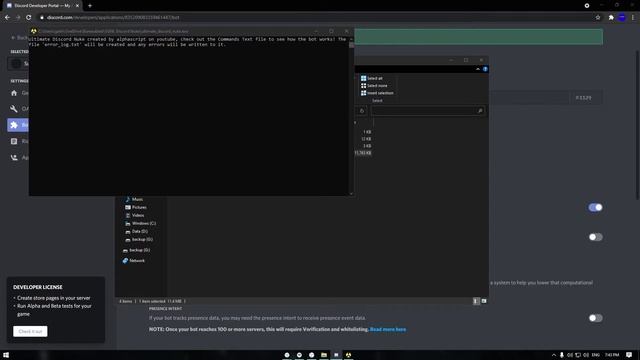
Task: Click Select all in File Explorer ribbon
Action: point(372,78)
